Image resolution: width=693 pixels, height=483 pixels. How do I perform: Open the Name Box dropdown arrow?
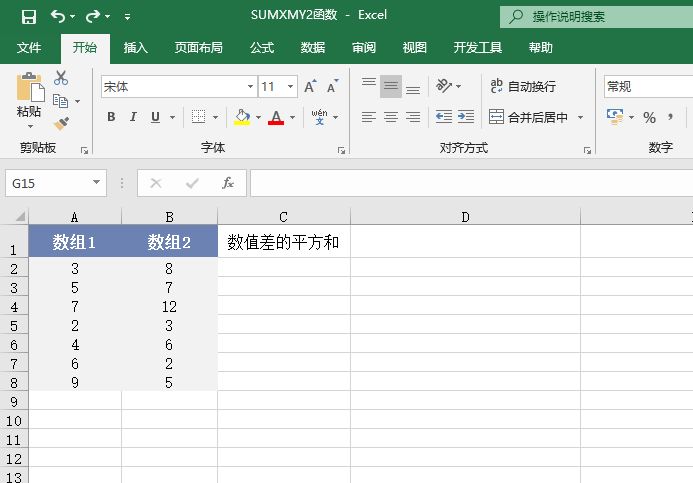click(97, 183)
